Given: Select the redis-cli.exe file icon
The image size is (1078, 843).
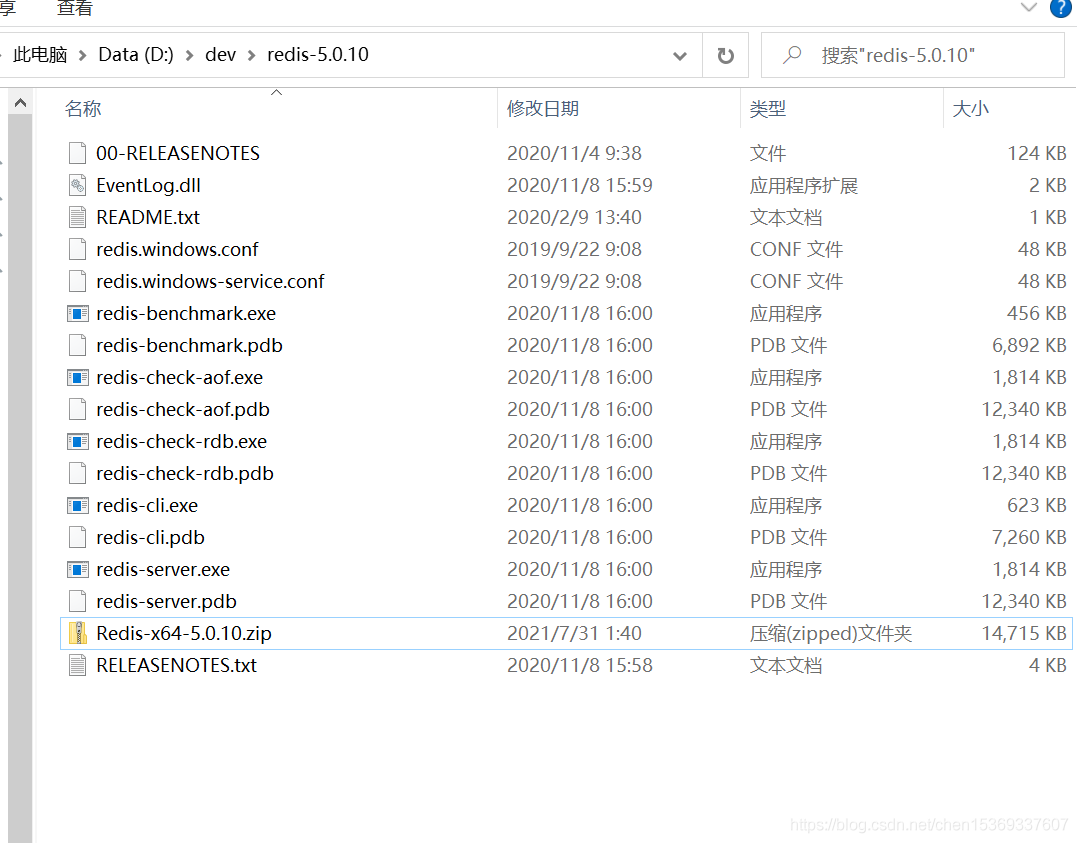Looking at the screenshot, I should (78, 505).
